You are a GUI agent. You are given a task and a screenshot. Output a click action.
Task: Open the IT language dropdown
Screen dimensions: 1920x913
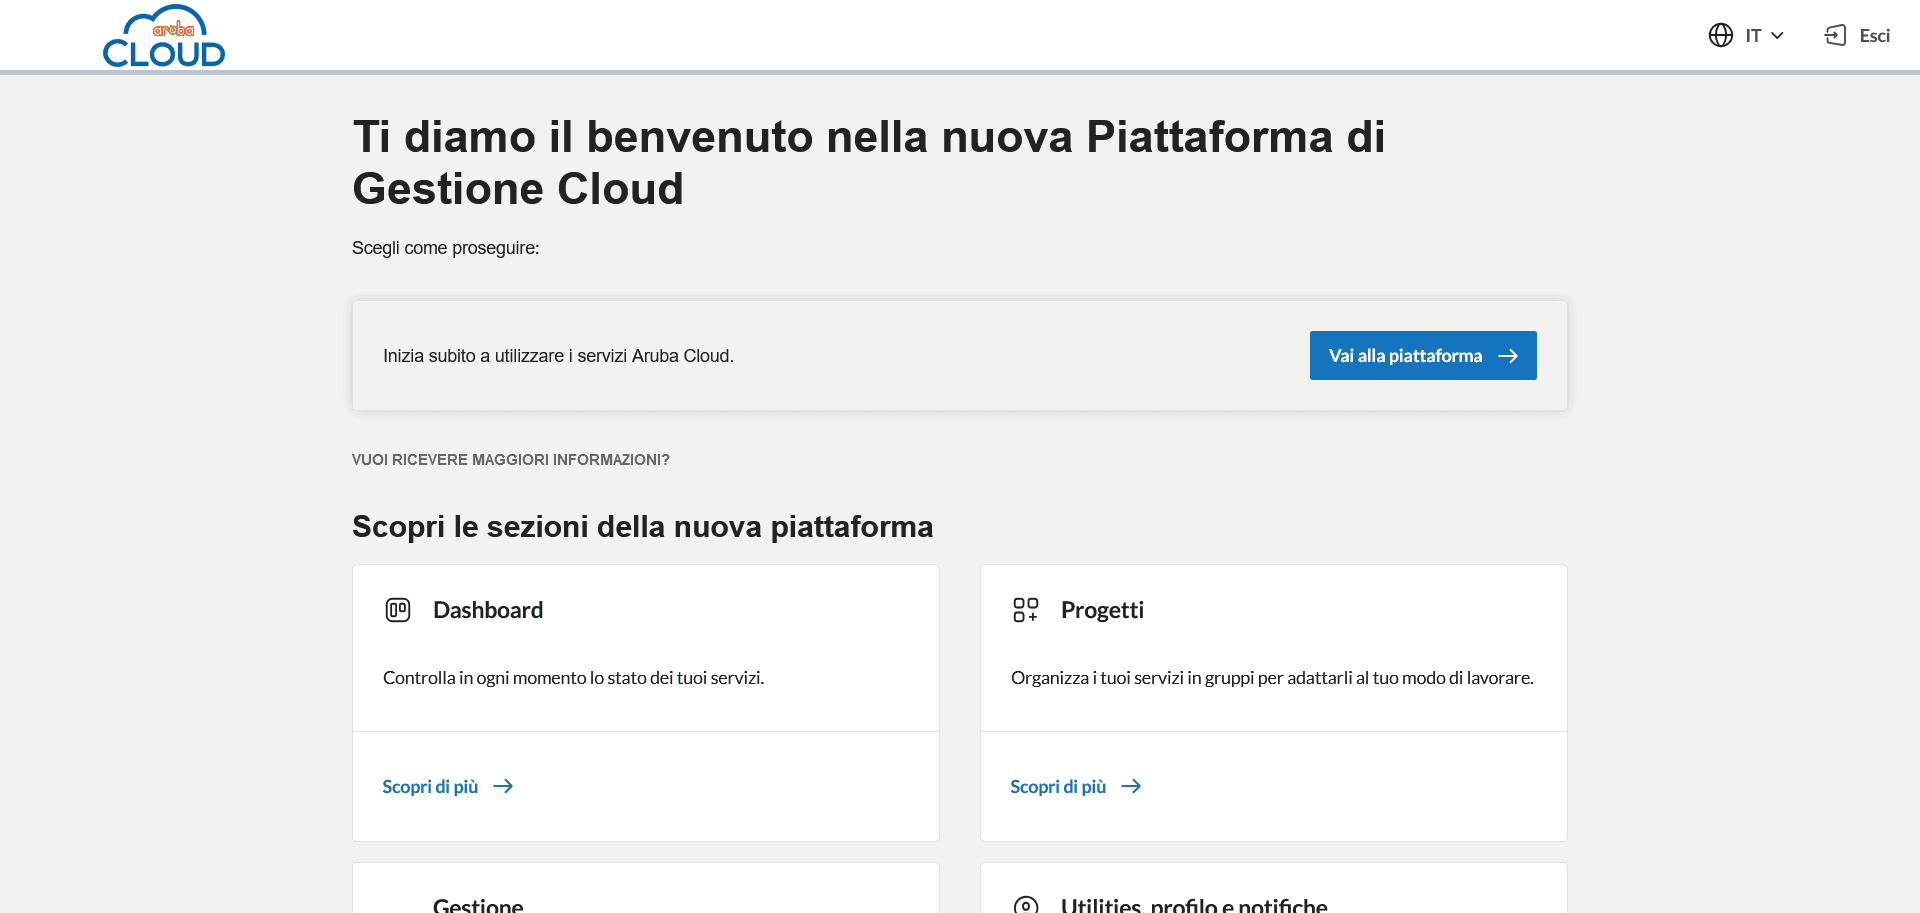click(1752, 36)
